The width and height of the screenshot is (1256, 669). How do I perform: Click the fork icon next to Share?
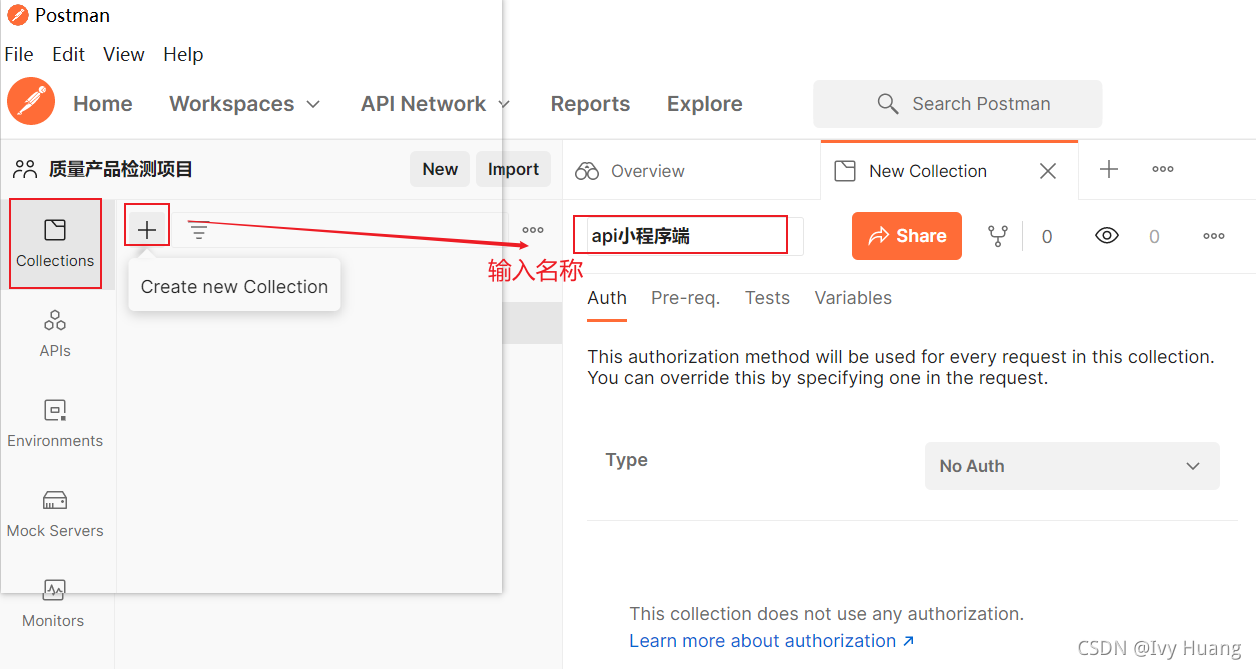997,236
